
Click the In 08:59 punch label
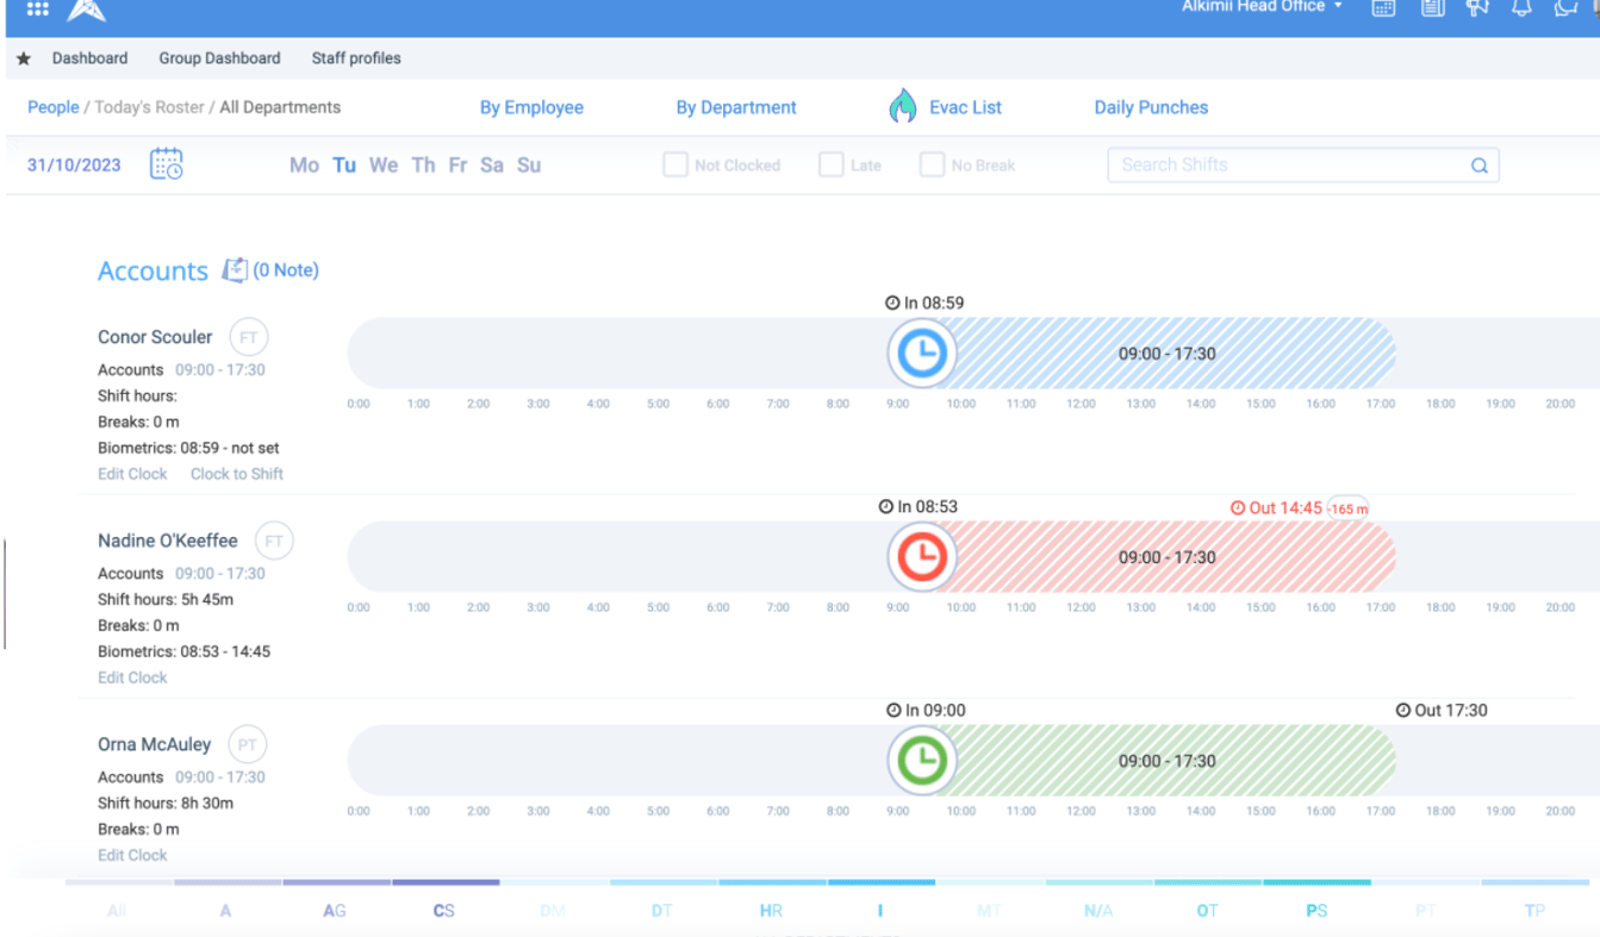(924, 303)
